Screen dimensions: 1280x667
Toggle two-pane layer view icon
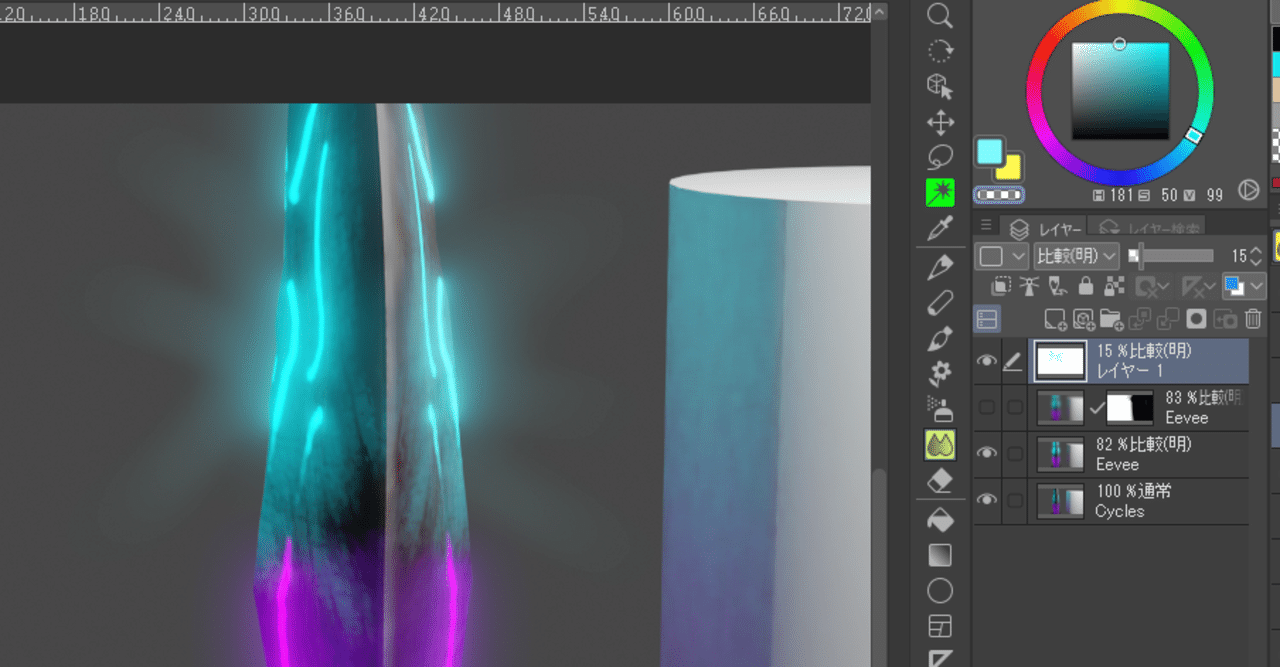pyautogui.click(x=987, y=319)
